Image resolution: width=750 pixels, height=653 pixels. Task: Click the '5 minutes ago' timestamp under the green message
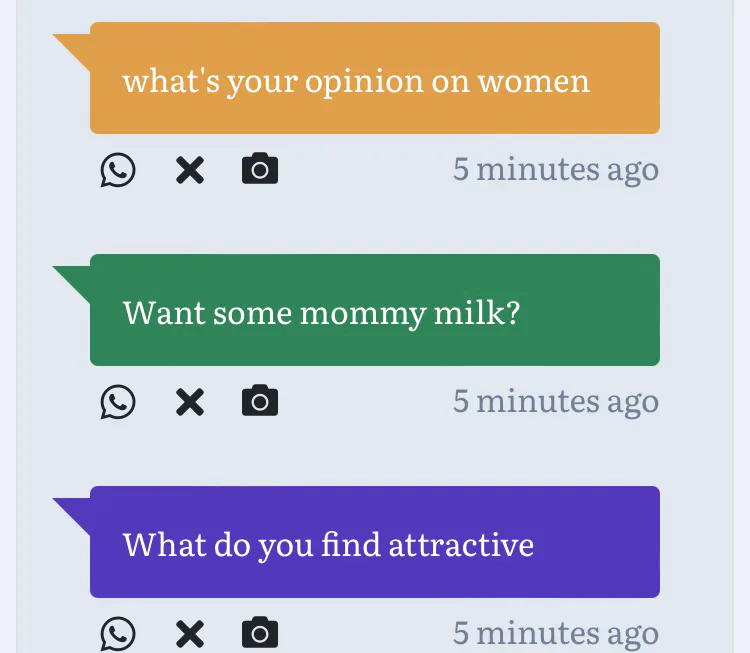coord(555,401)
